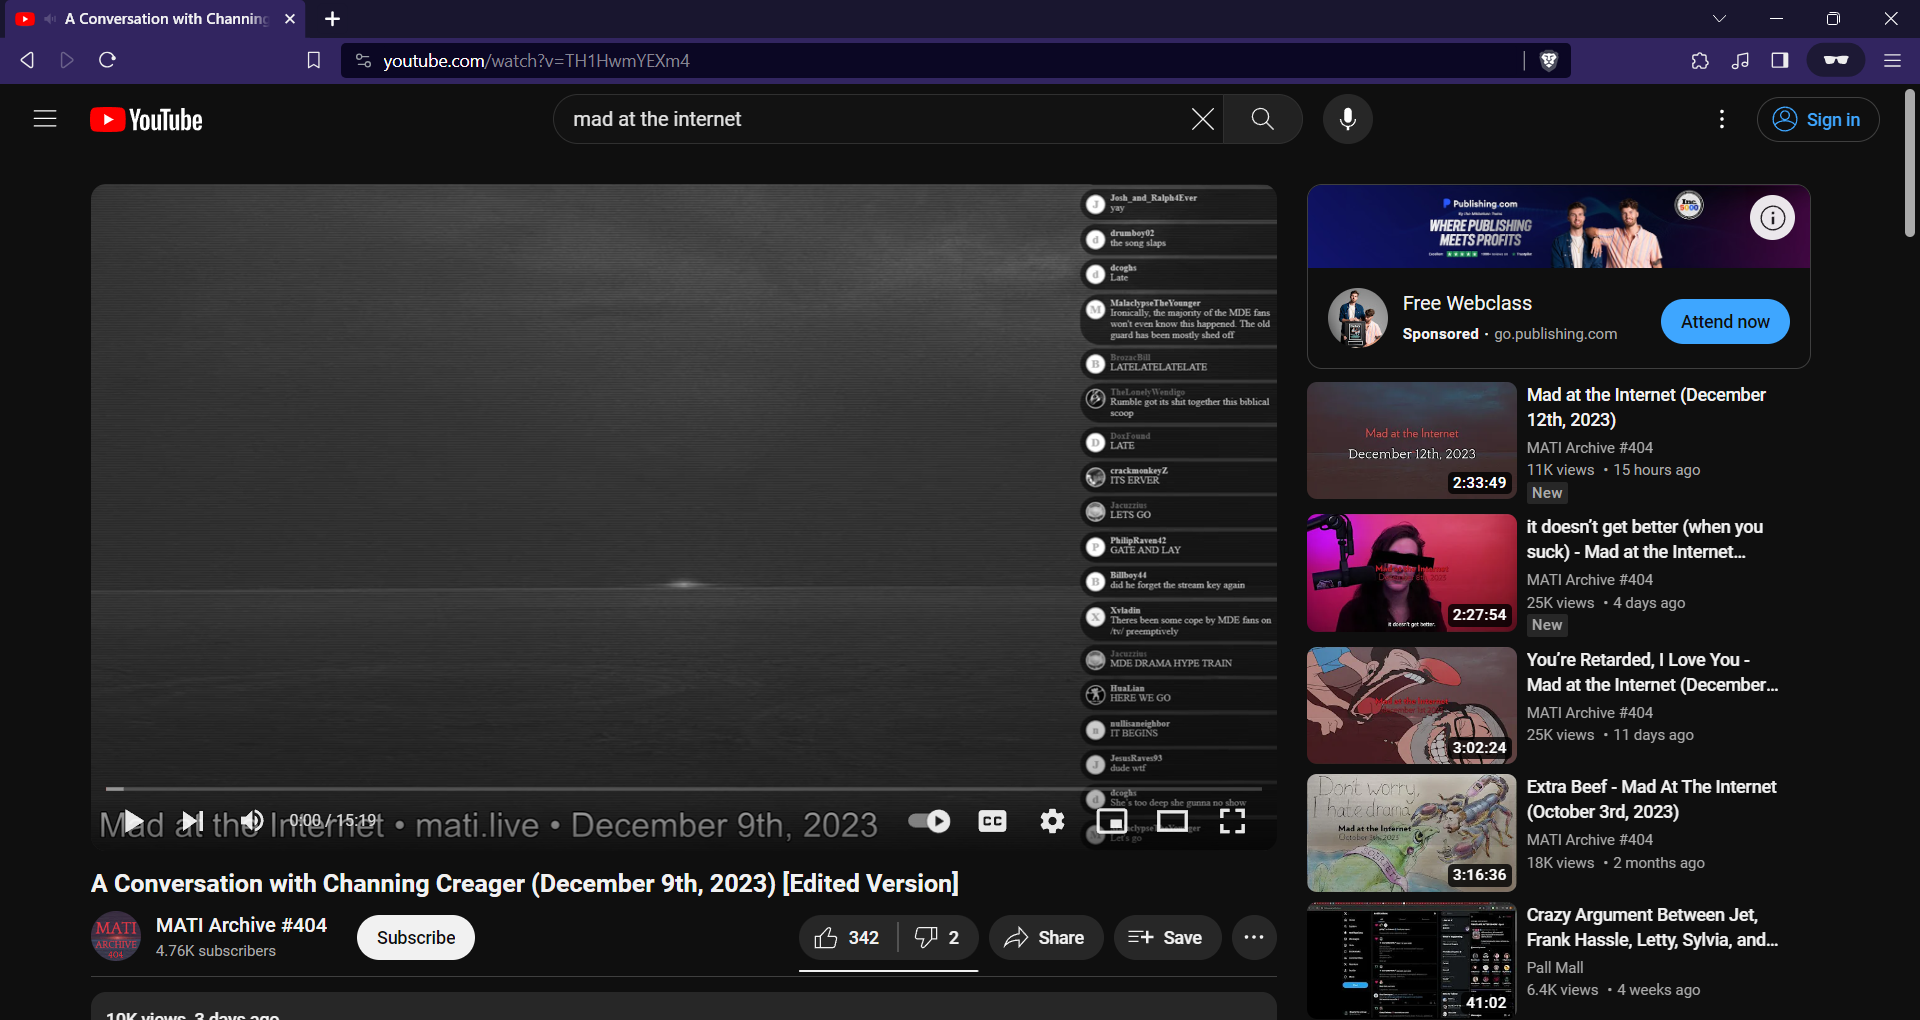1920x1020 pixels.
Task: Open "You're Retarded, I Love You" thumbnail
Action: (x=1411, y=705)
